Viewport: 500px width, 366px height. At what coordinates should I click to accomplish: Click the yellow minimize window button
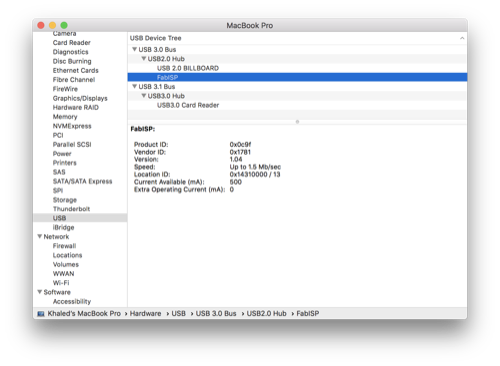(52, 25)
